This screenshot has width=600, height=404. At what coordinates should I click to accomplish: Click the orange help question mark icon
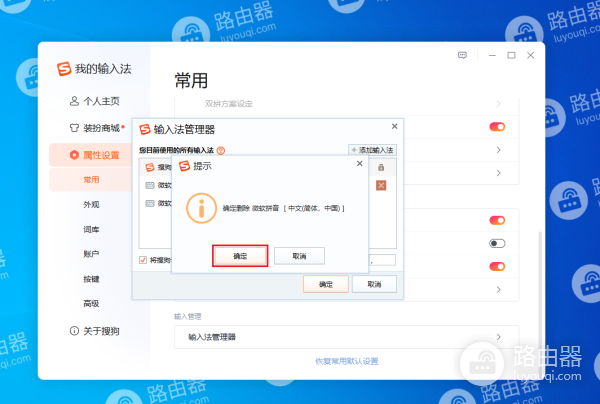click(221, 150)
